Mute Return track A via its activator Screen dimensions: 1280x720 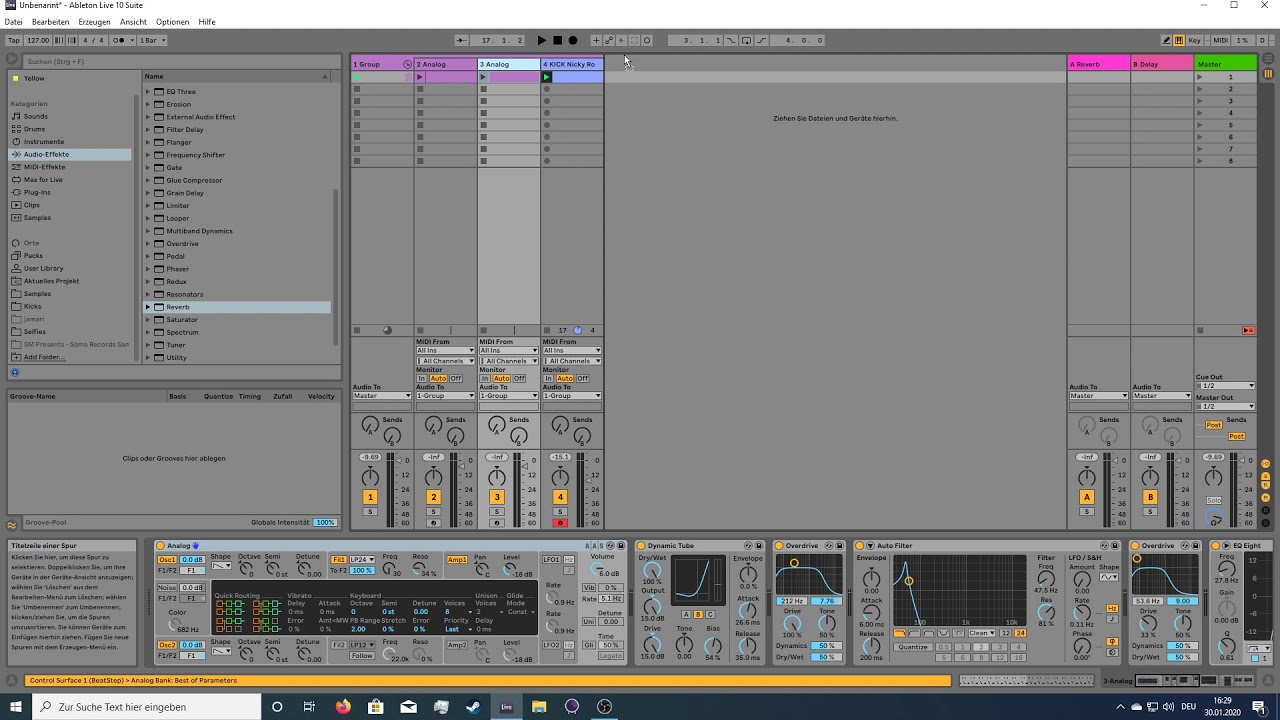(1086, 497)
